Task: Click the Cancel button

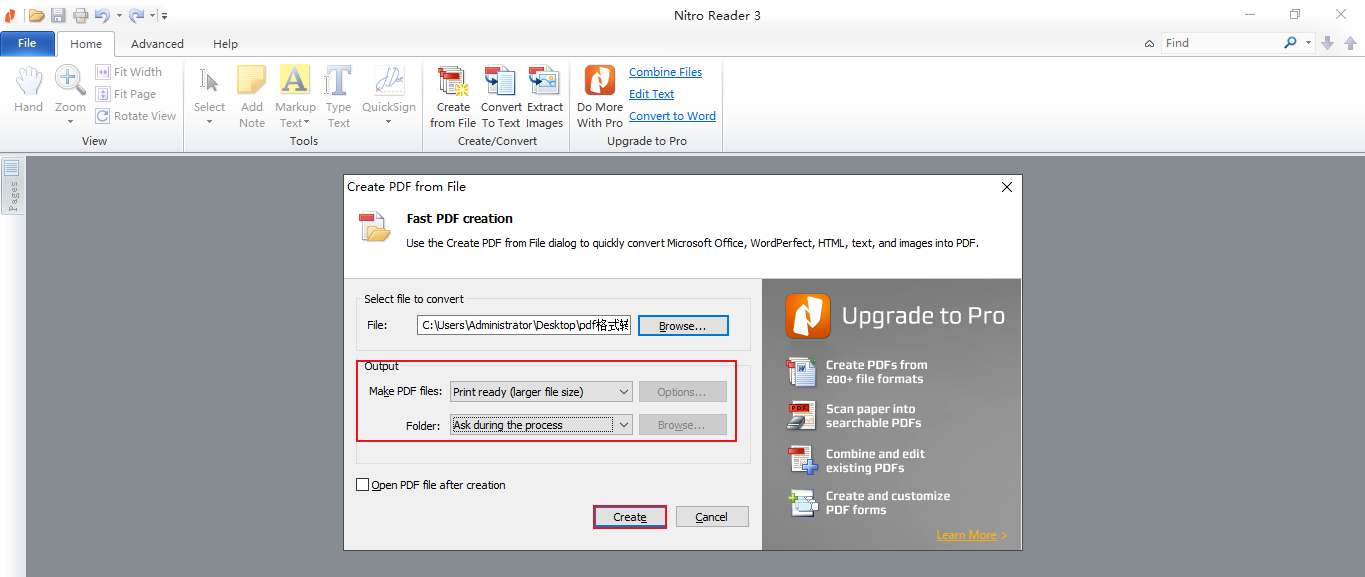Action: (x=712, y=517)
